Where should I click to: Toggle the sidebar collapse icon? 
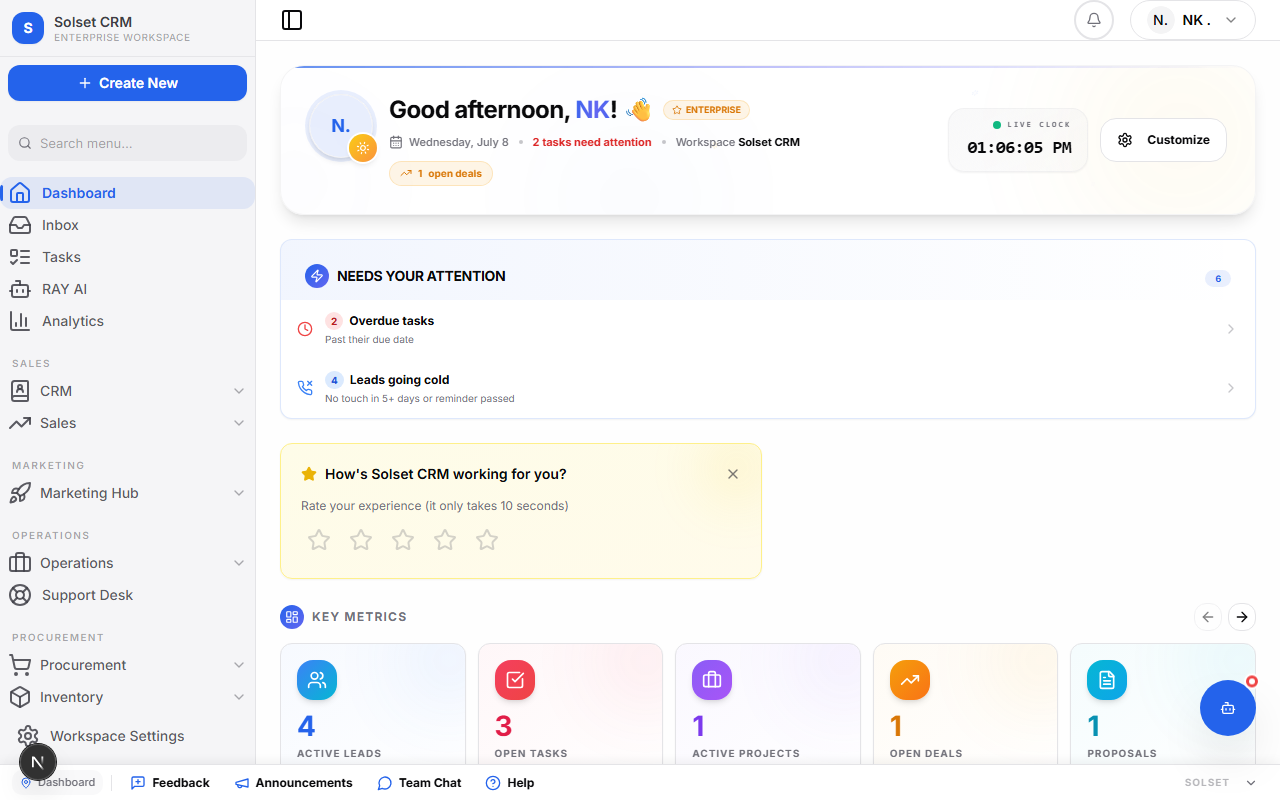292,20
